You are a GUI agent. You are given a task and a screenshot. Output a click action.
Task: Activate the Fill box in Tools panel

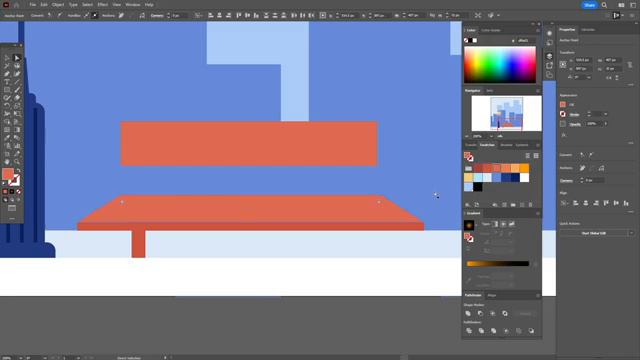[x=8, y=174]
